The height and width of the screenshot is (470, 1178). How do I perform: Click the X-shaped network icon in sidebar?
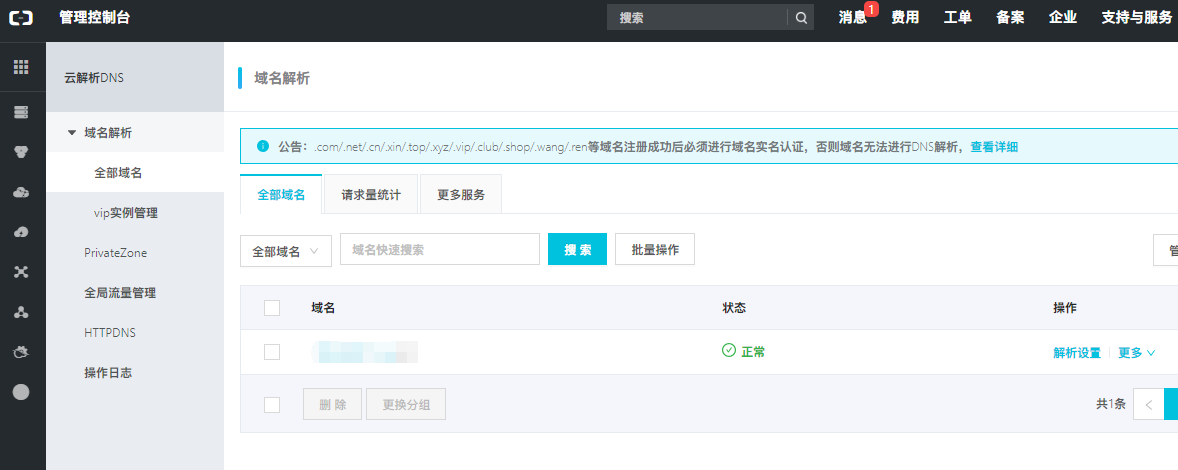(21, 272)
